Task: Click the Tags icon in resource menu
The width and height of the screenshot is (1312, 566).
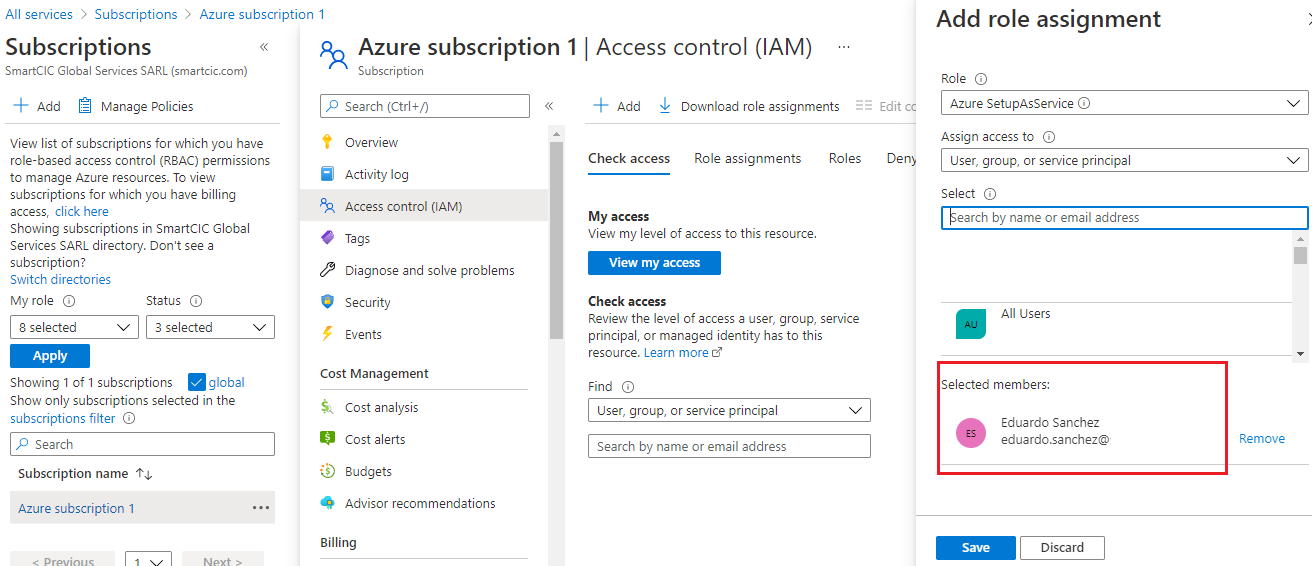Action: (x=327, y=238)
